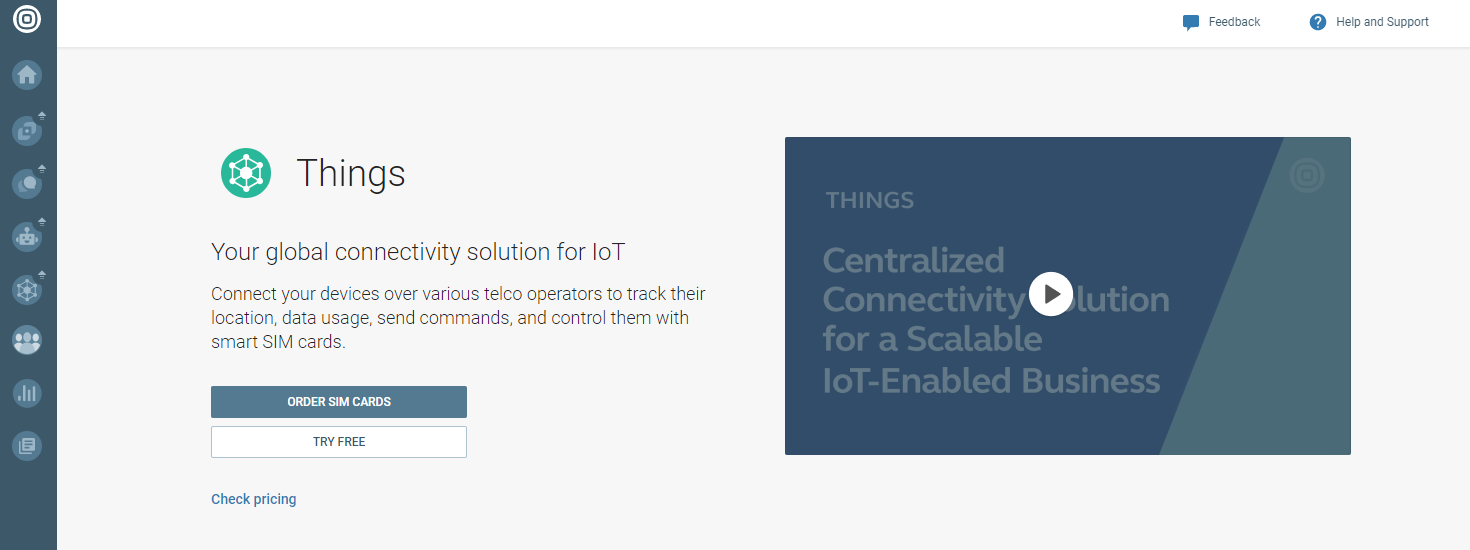
Task: Click the green Things product logo
Action: coord(246,173)
